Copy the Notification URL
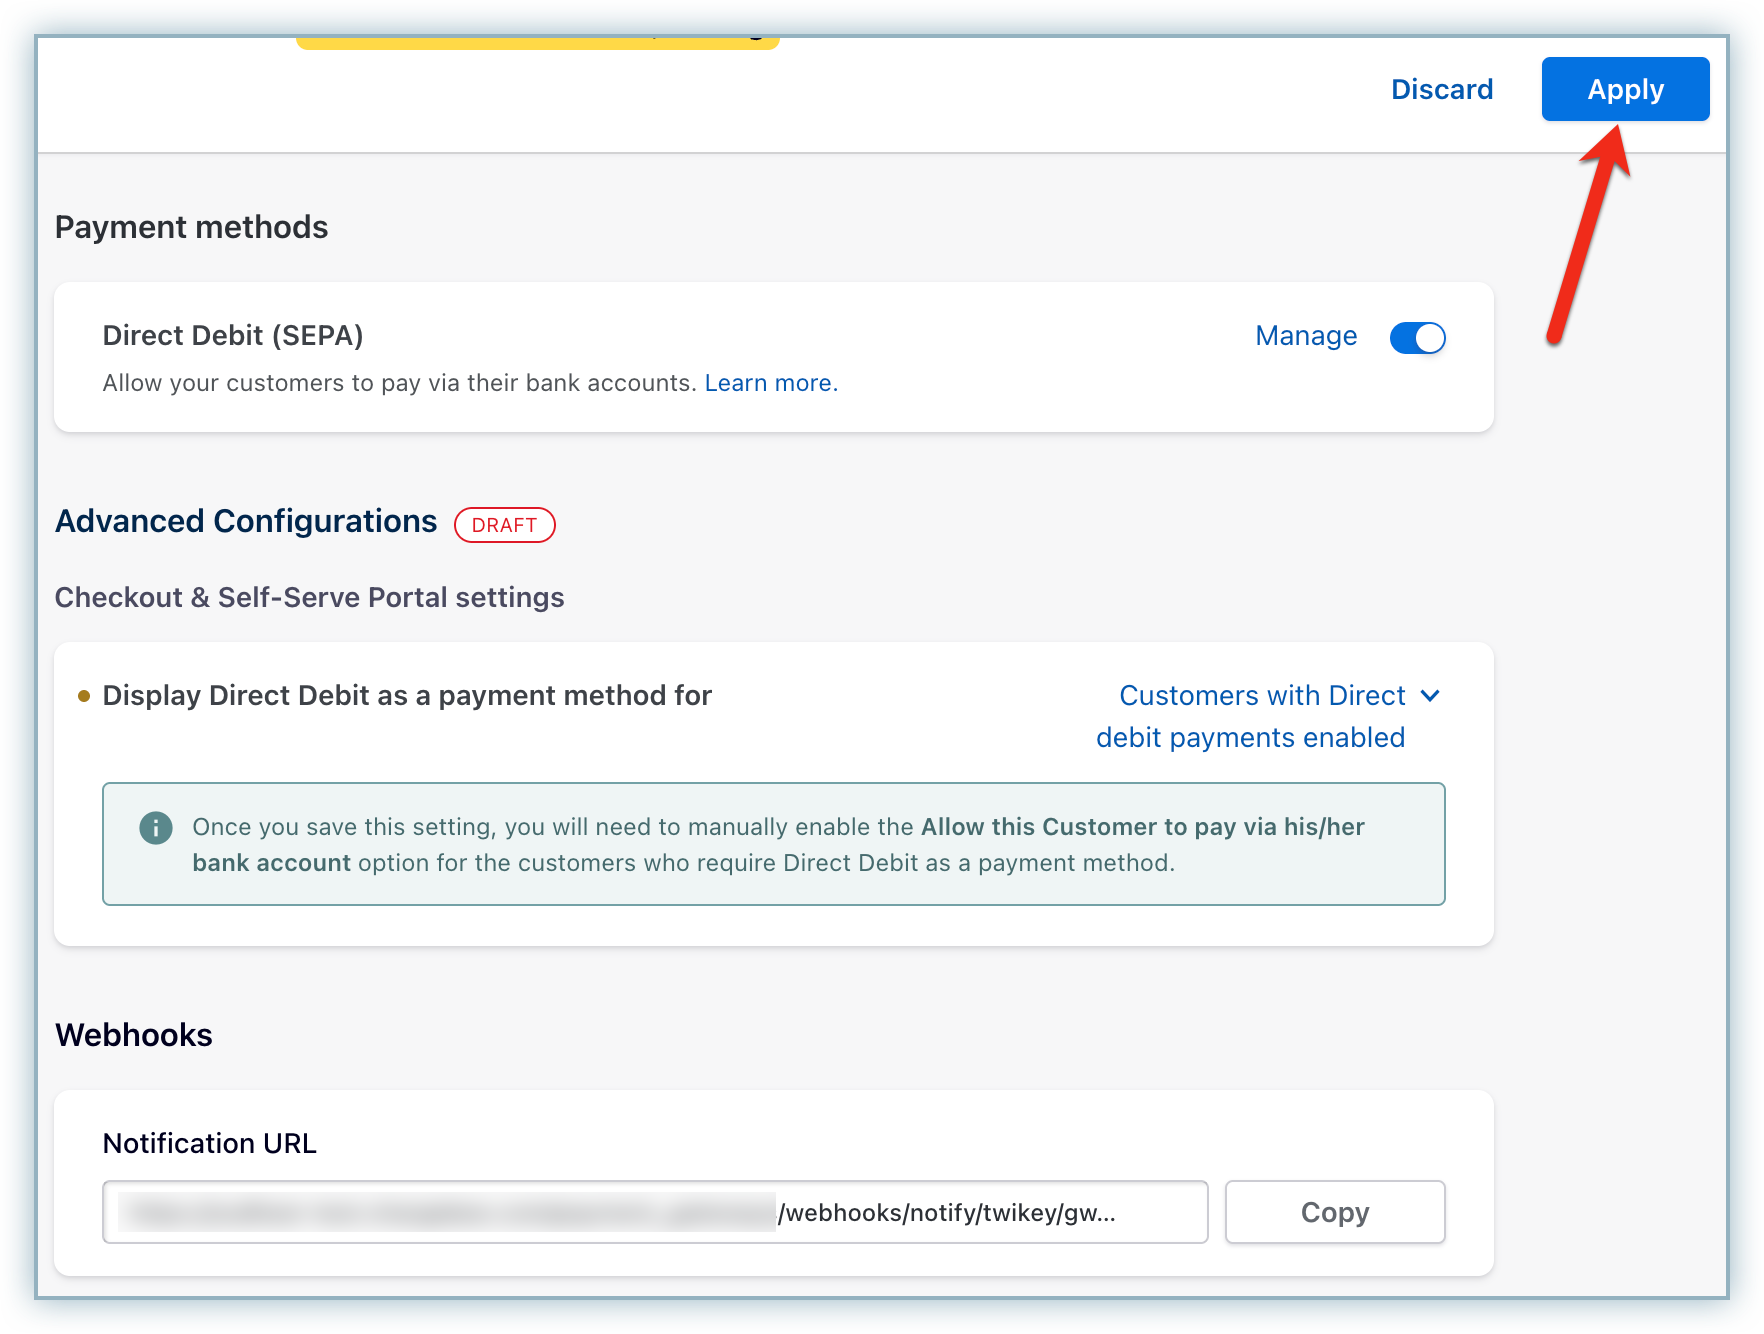The image size is (1764, 1334). coord(1334,1212)
